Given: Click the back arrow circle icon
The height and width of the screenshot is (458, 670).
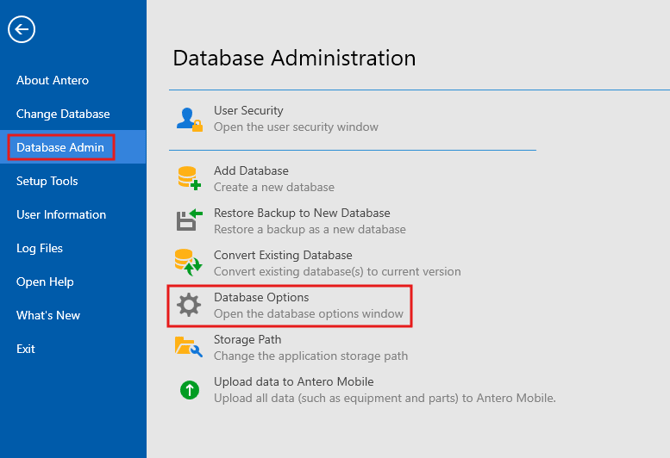Looking at the screenshot, I should click(x=21, y=29).
